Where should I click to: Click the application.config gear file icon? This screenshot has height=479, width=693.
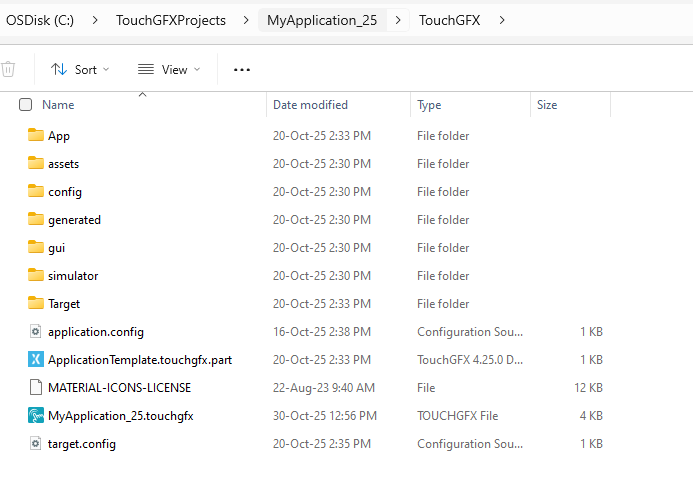[x=36, y=331]
